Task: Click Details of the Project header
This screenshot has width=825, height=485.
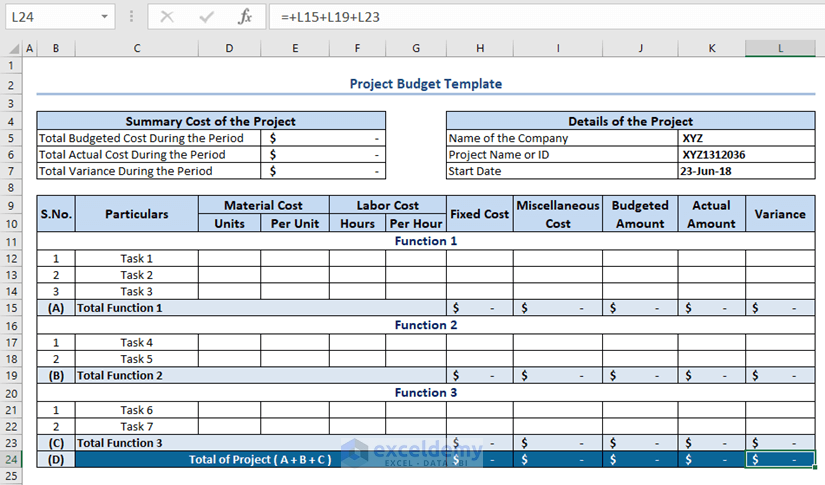Action: pos(630,121)
